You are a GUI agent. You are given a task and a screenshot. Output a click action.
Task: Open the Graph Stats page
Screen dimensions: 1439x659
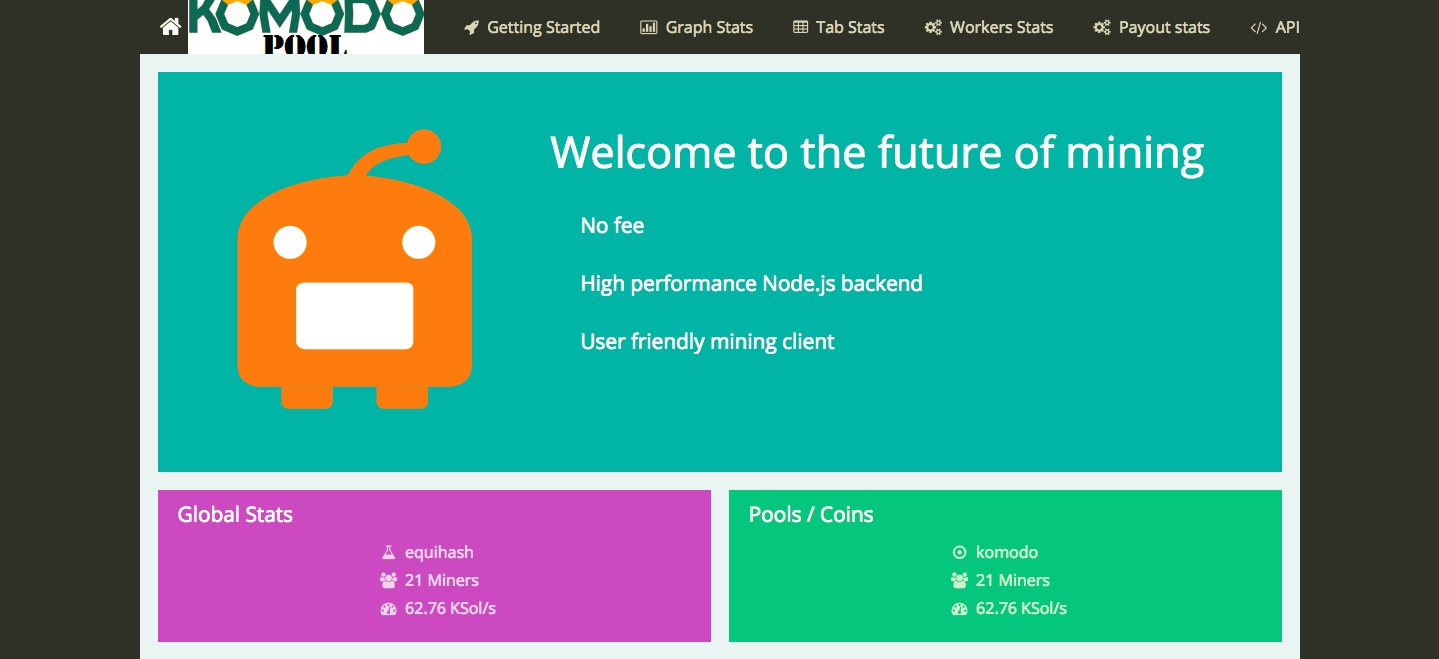click(709, 28)
